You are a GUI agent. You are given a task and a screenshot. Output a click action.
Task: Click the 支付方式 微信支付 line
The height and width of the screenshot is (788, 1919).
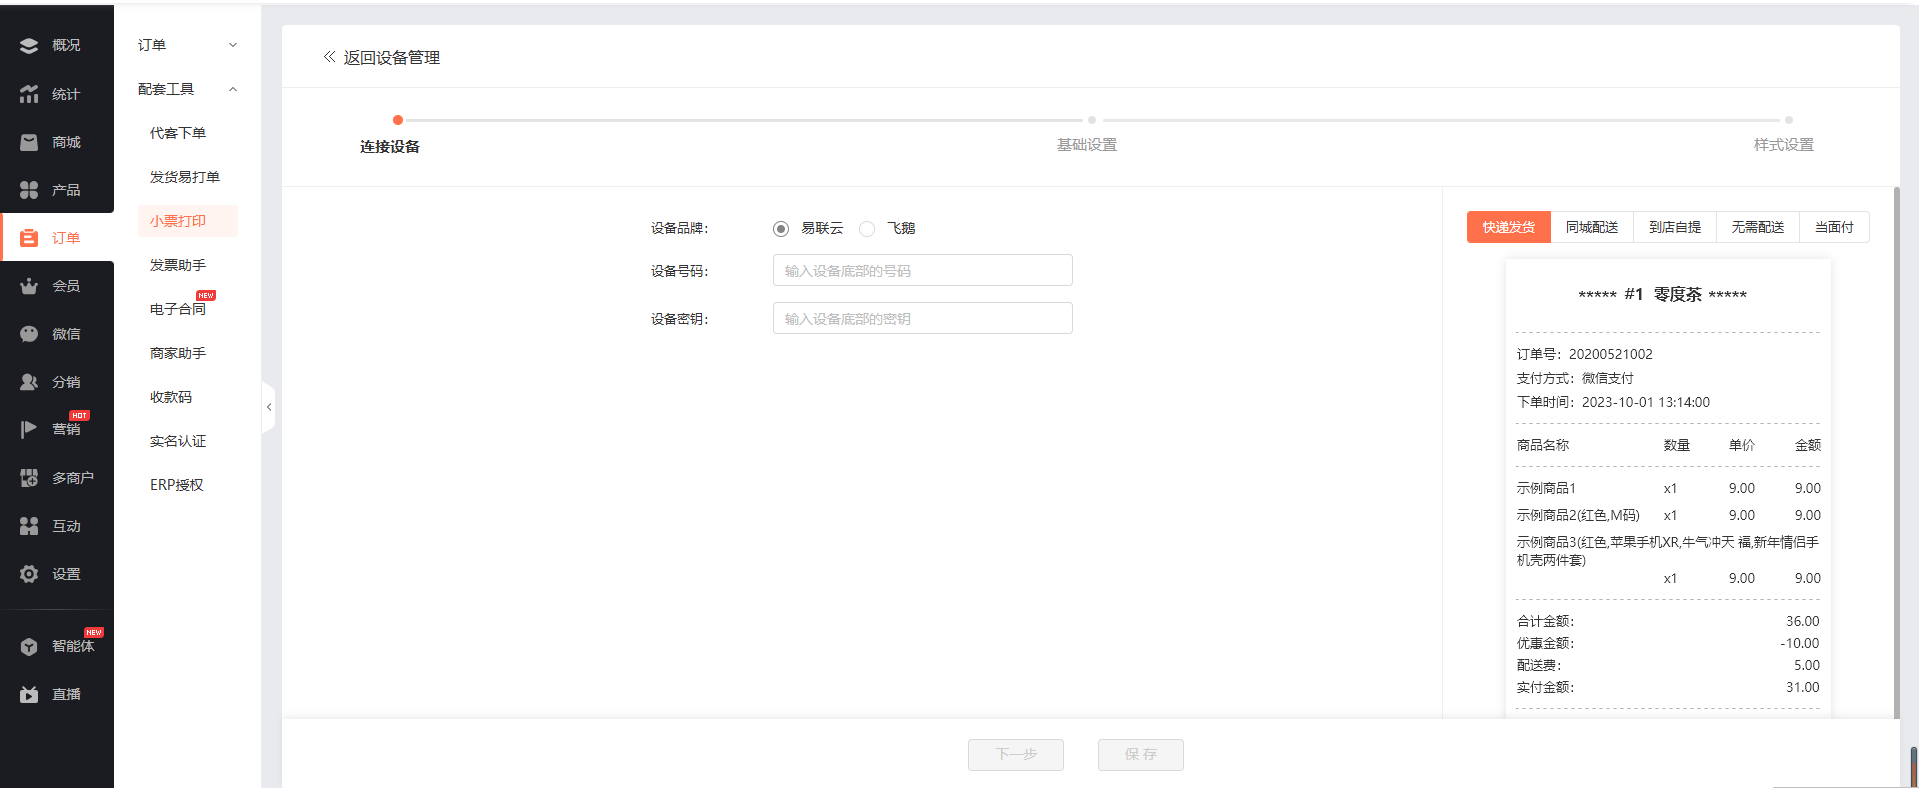click(x=1575, y=378)
